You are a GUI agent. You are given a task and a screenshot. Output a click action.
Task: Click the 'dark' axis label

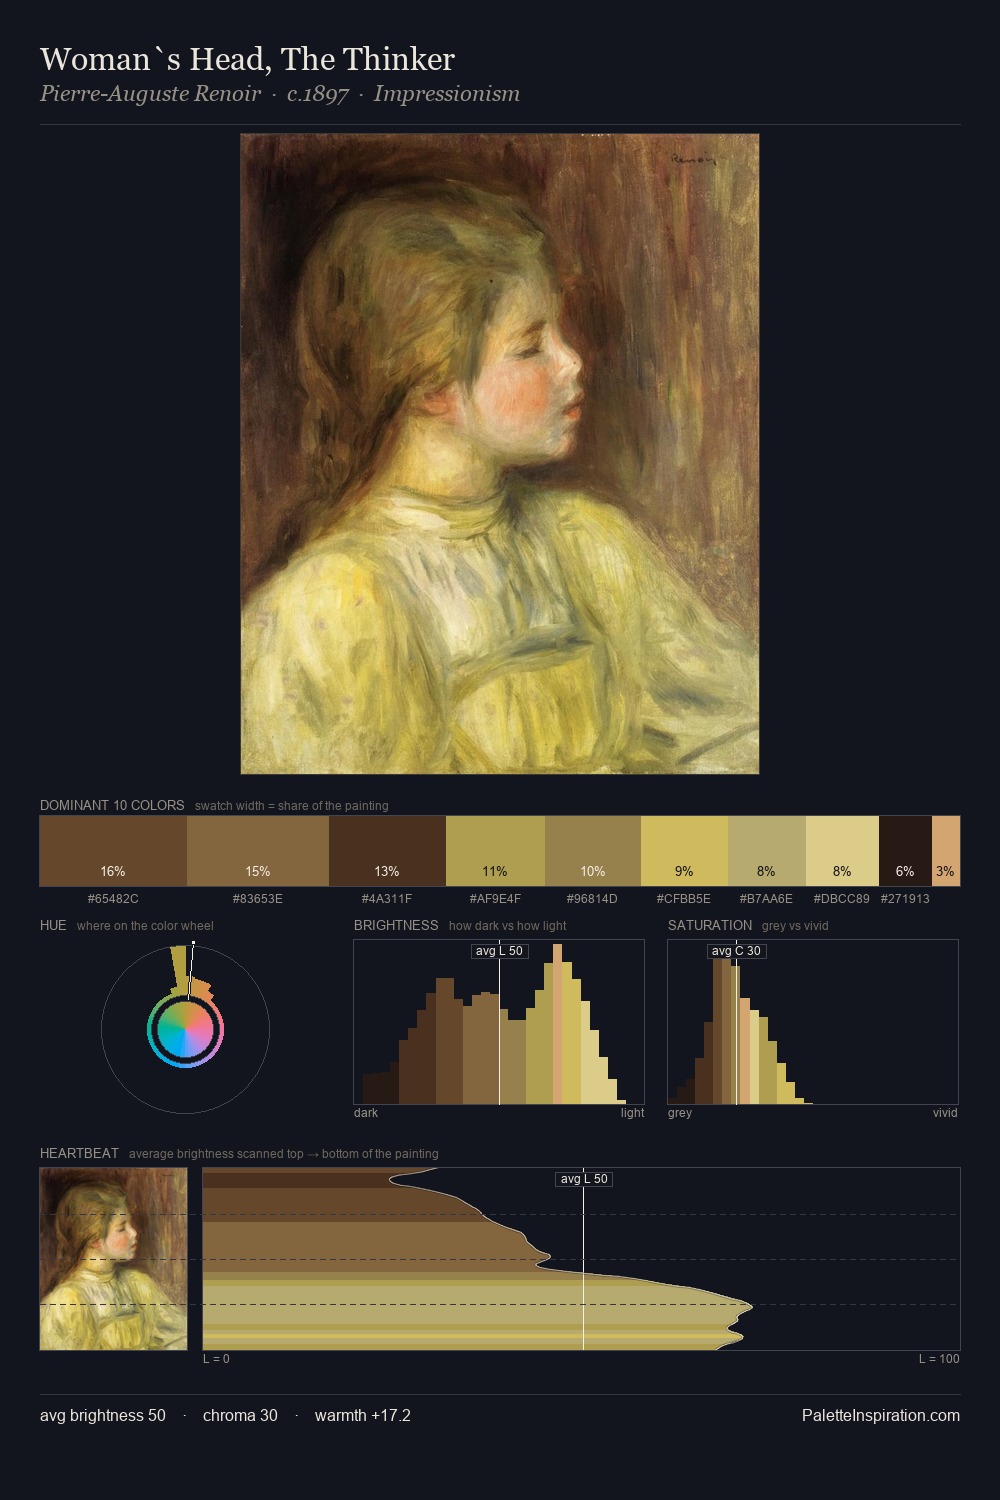pos(366,1113)
